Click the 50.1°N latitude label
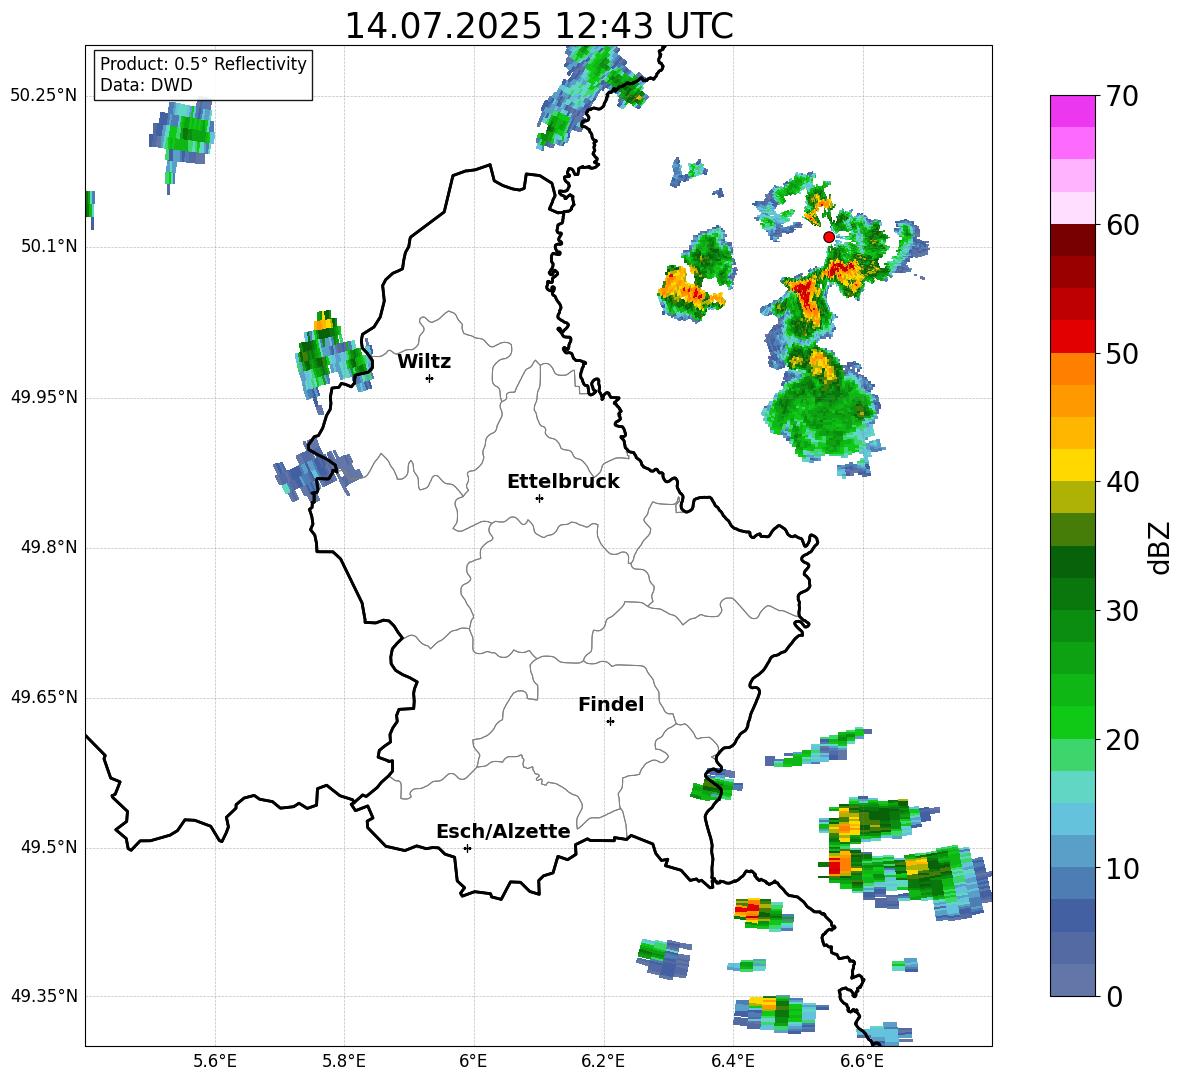1184x1081 pixels. [x=49, y=246]
